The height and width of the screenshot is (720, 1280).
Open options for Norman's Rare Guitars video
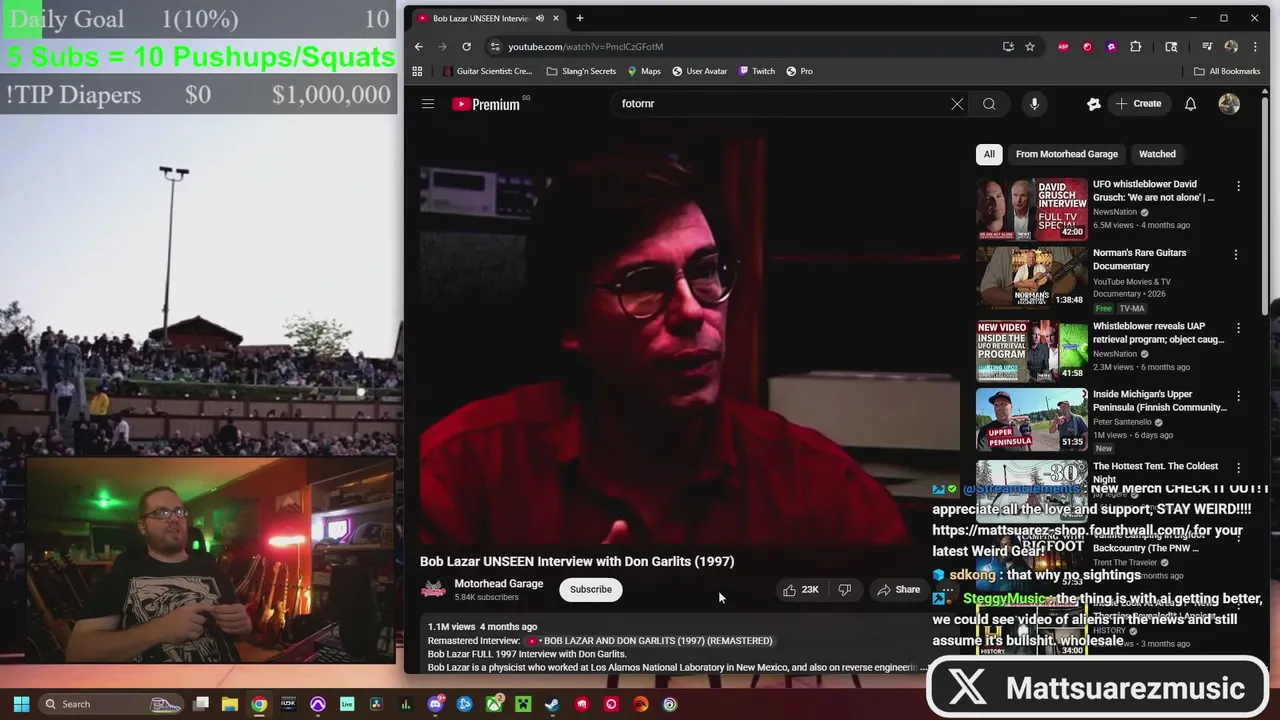(1236, 255)
